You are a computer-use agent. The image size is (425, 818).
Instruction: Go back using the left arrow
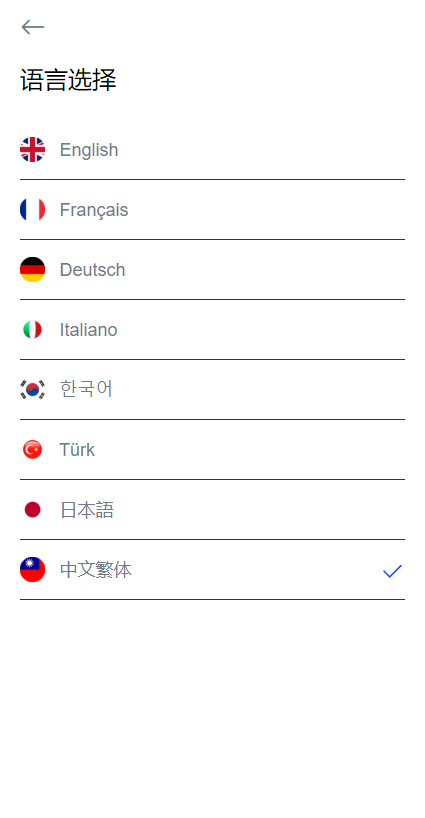32,27
